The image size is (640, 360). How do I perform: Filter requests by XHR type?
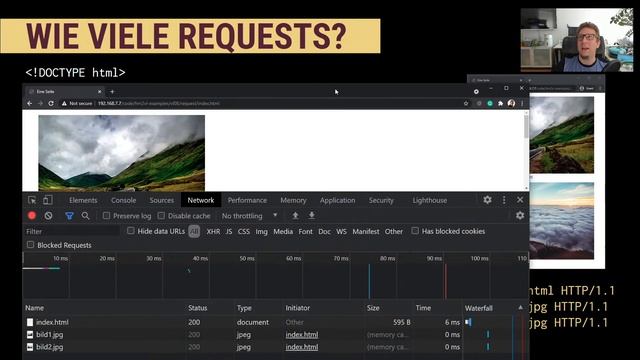(213, 231)
